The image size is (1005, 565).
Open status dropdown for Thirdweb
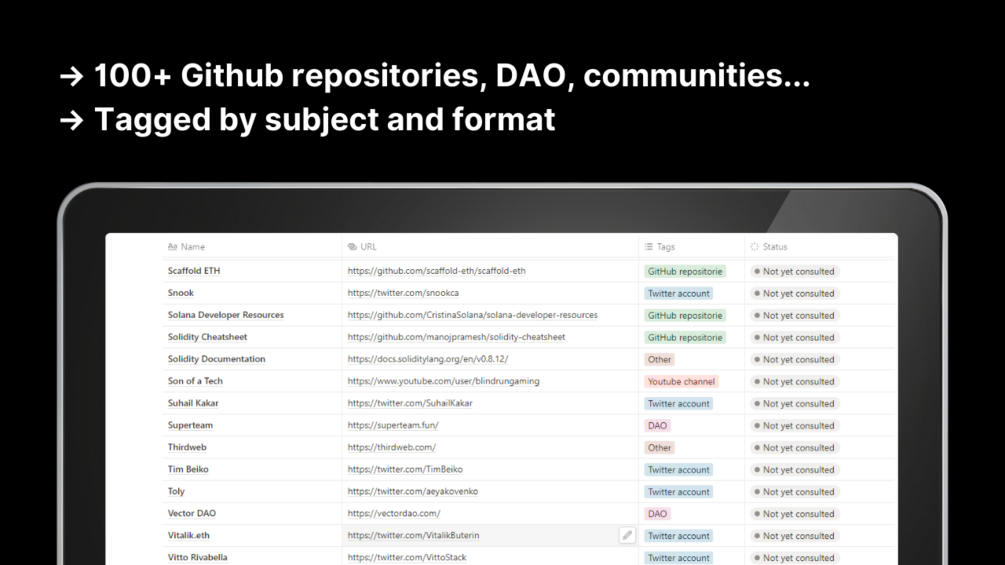click(794, 448)
